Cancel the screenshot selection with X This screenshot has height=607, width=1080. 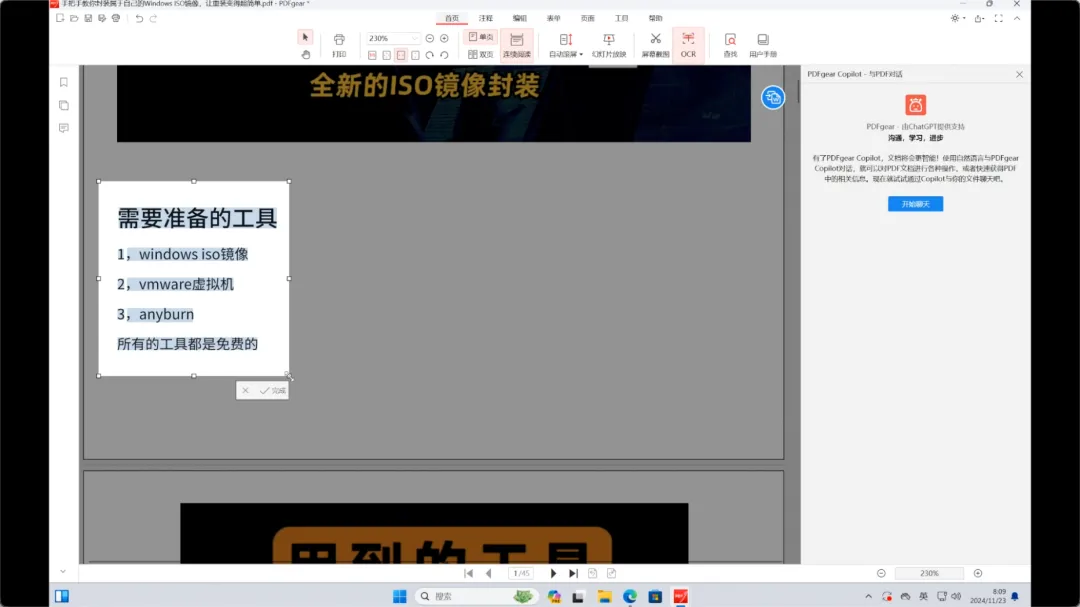(245, 391)
